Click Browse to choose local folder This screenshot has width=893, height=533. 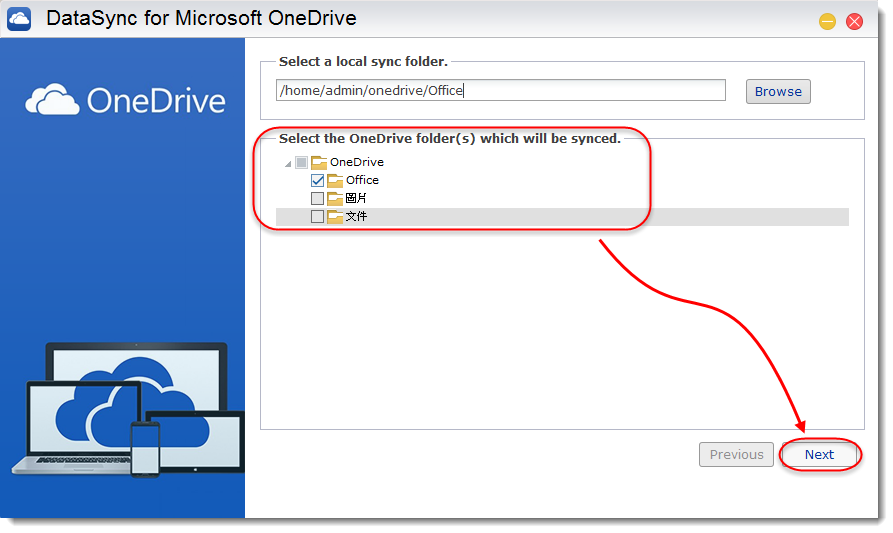pyautogui.click(x=778, y=92)
